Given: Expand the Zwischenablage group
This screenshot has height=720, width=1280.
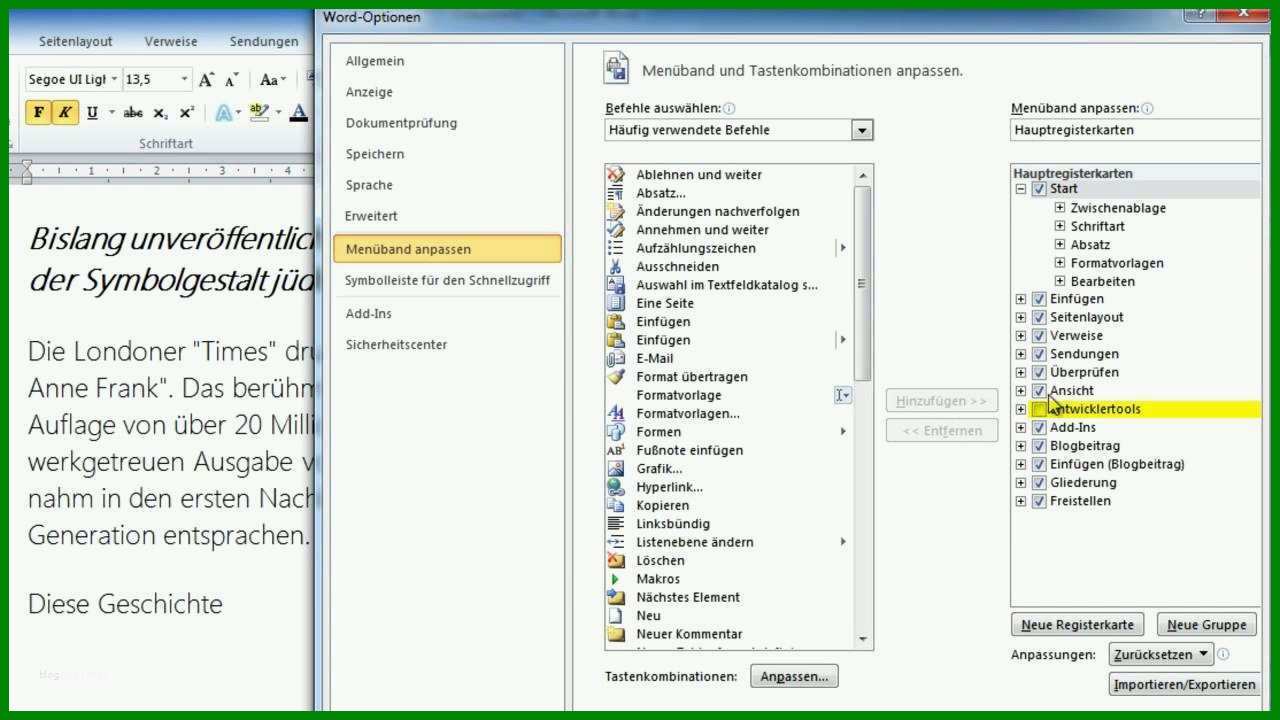Looking at the screenshot, I should click(x=1060, y=208).
